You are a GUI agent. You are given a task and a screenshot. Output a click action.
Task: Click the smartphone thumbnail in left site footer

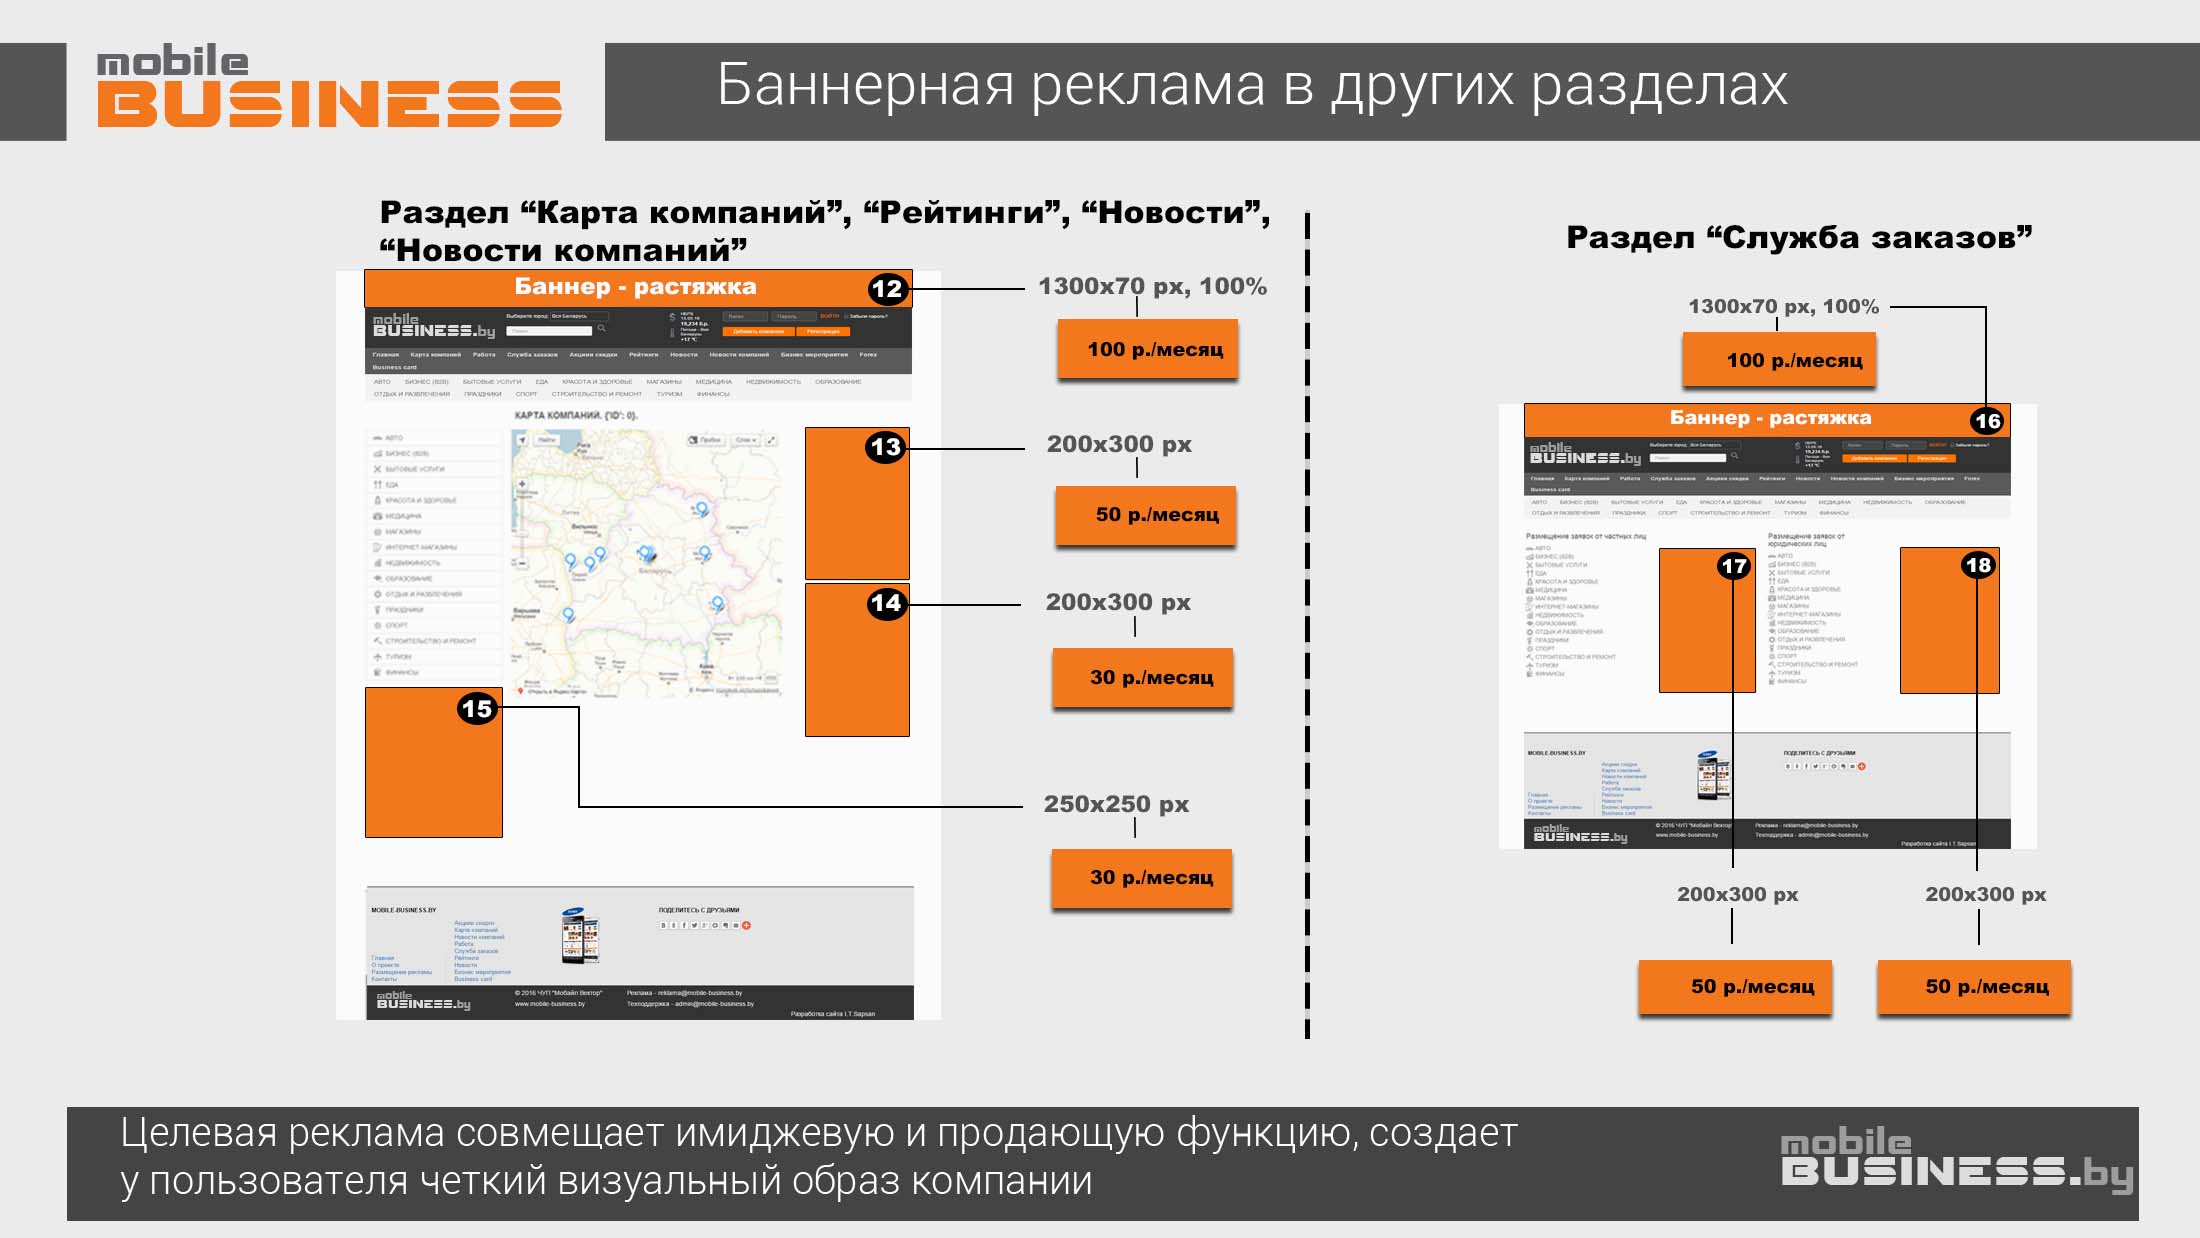580,936
